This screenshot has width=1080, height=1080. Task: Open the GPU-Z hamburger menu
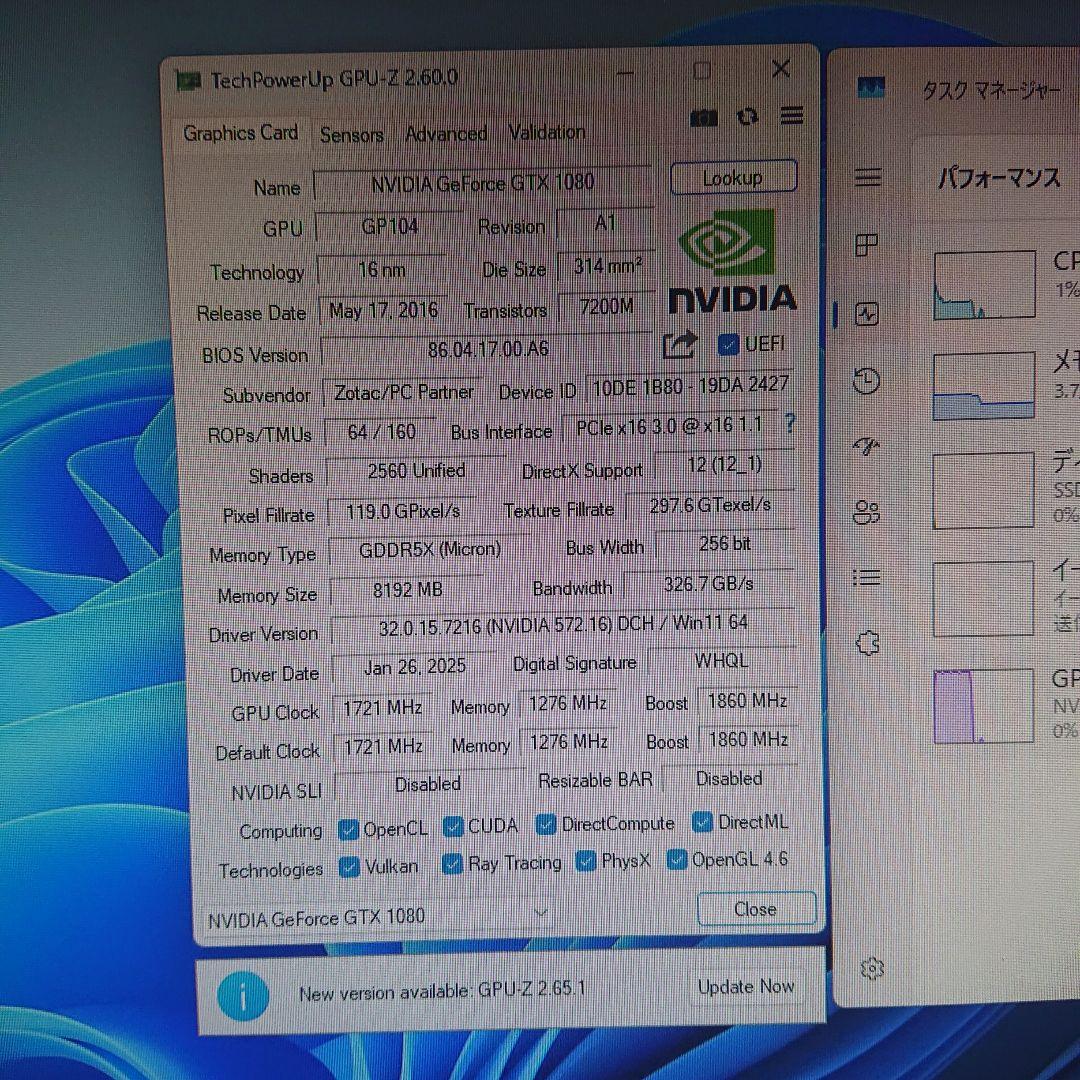792,116
